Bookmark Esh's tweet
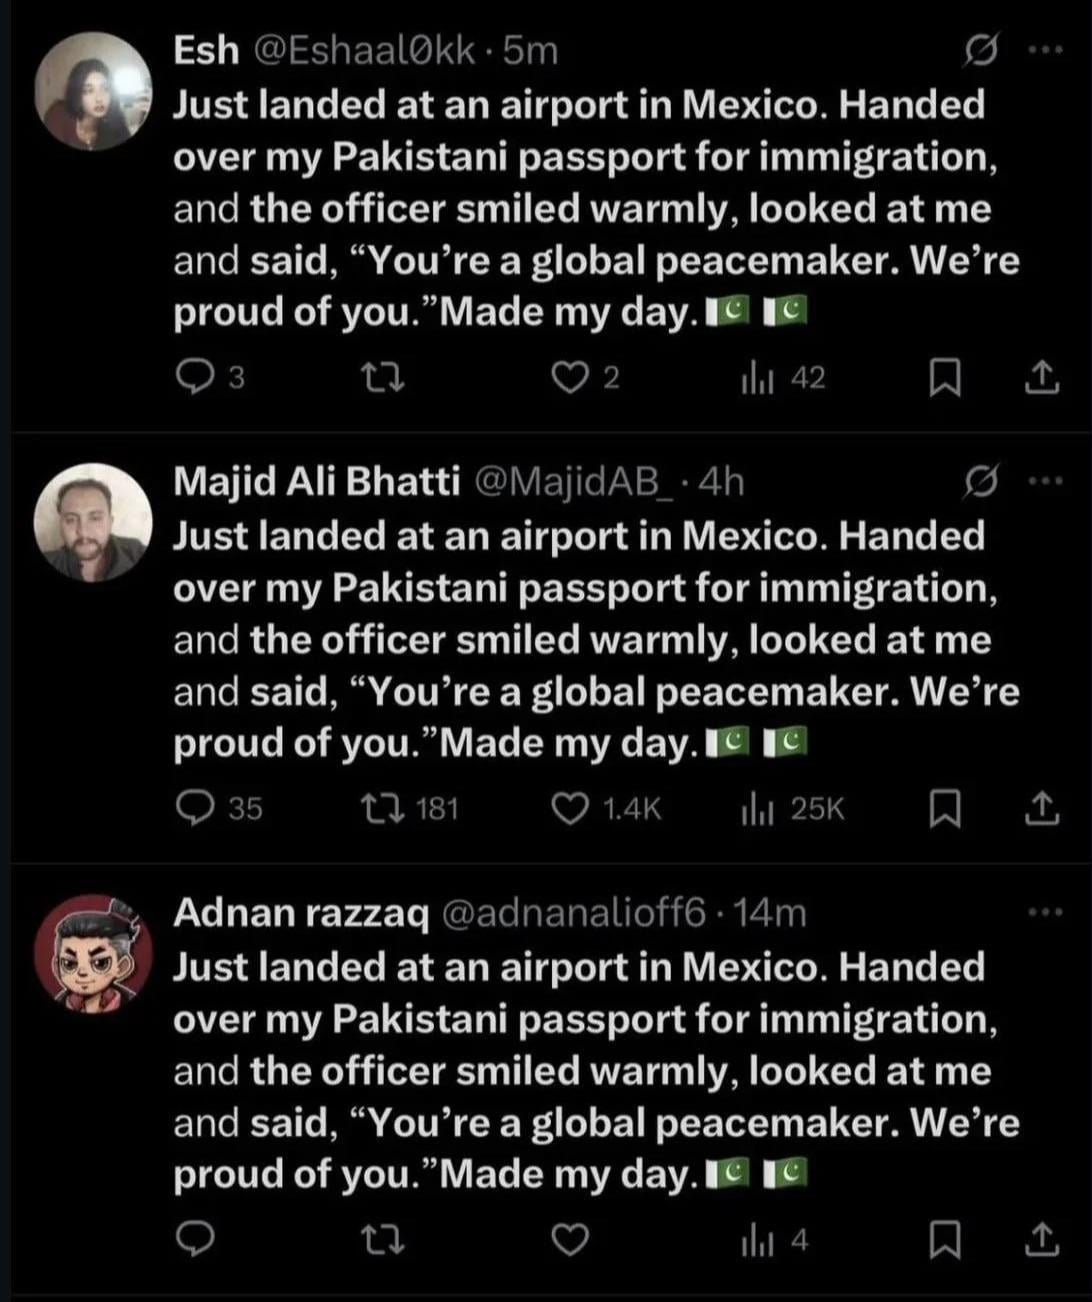The height and width of the screenshot is (1302, 1092). (x=944, y=377)
